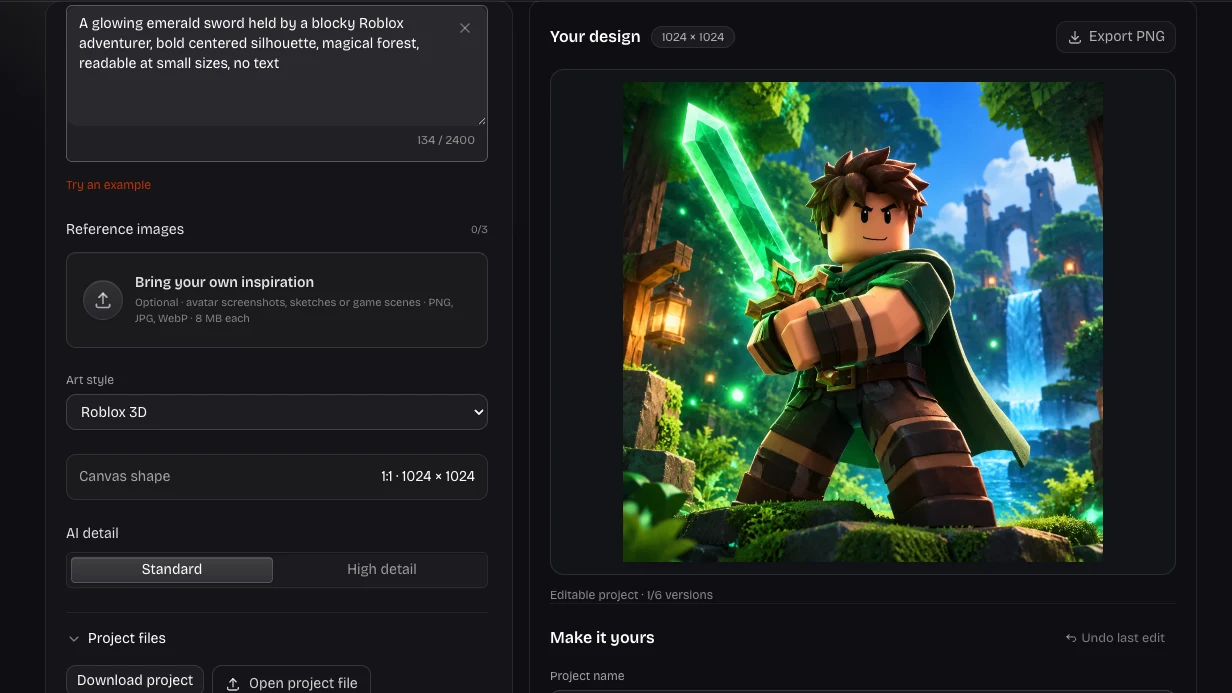This screenshot has width=1232, height=693.
Task: Click the upload arrow icon for reference images
Action: pos(103,300)
